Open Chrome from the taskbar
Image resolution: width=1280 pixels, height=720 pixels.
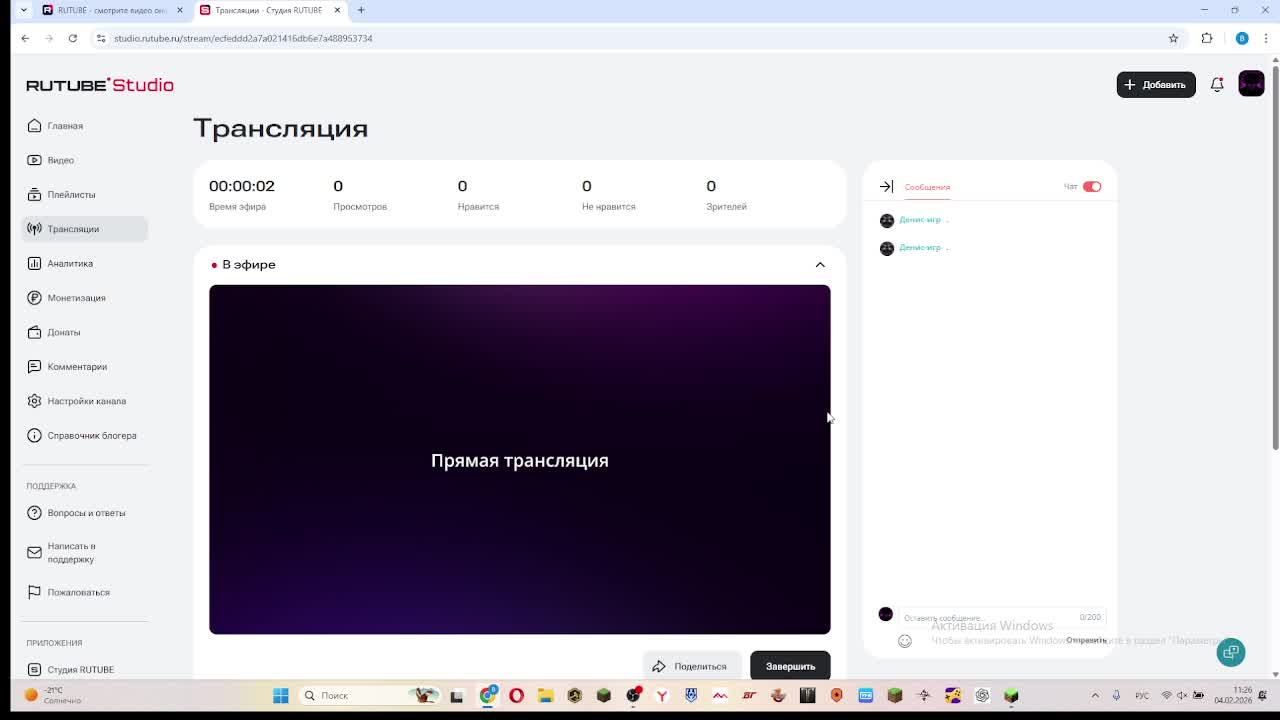click(488, 695)
